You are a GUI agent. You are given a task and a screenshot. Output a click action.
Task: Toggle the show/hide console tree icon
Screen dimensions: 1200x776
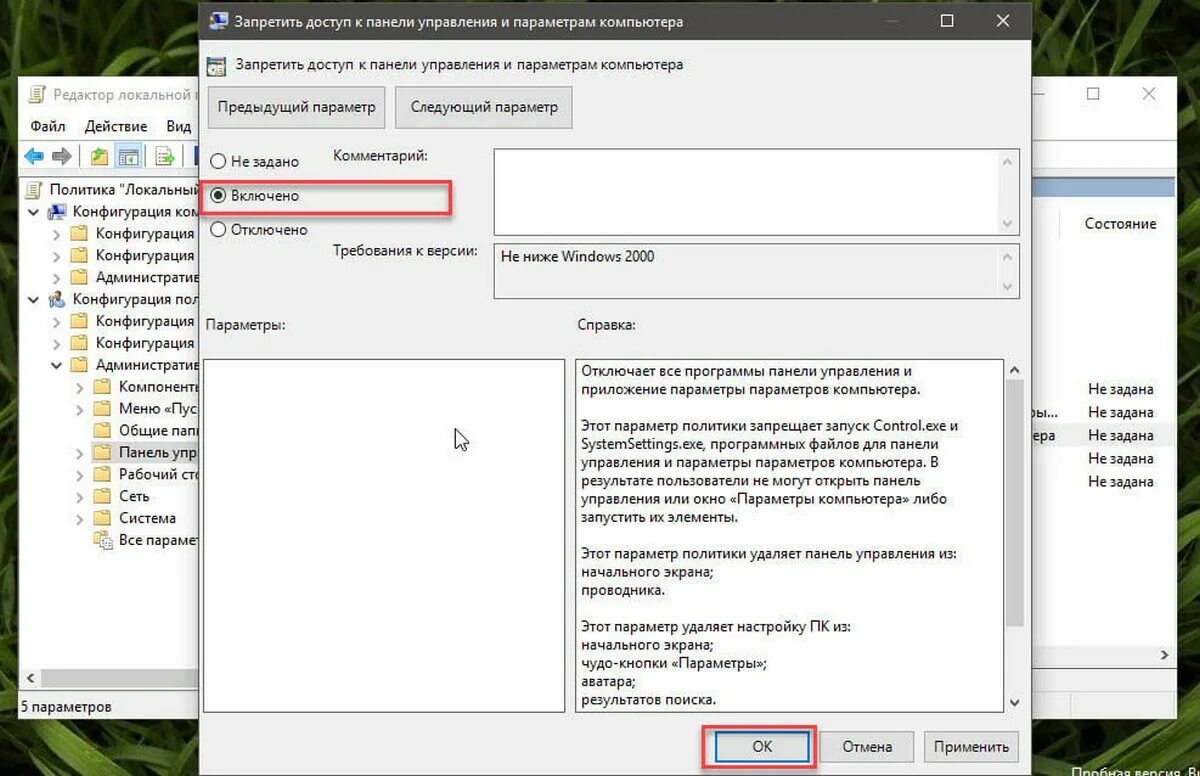128,156
